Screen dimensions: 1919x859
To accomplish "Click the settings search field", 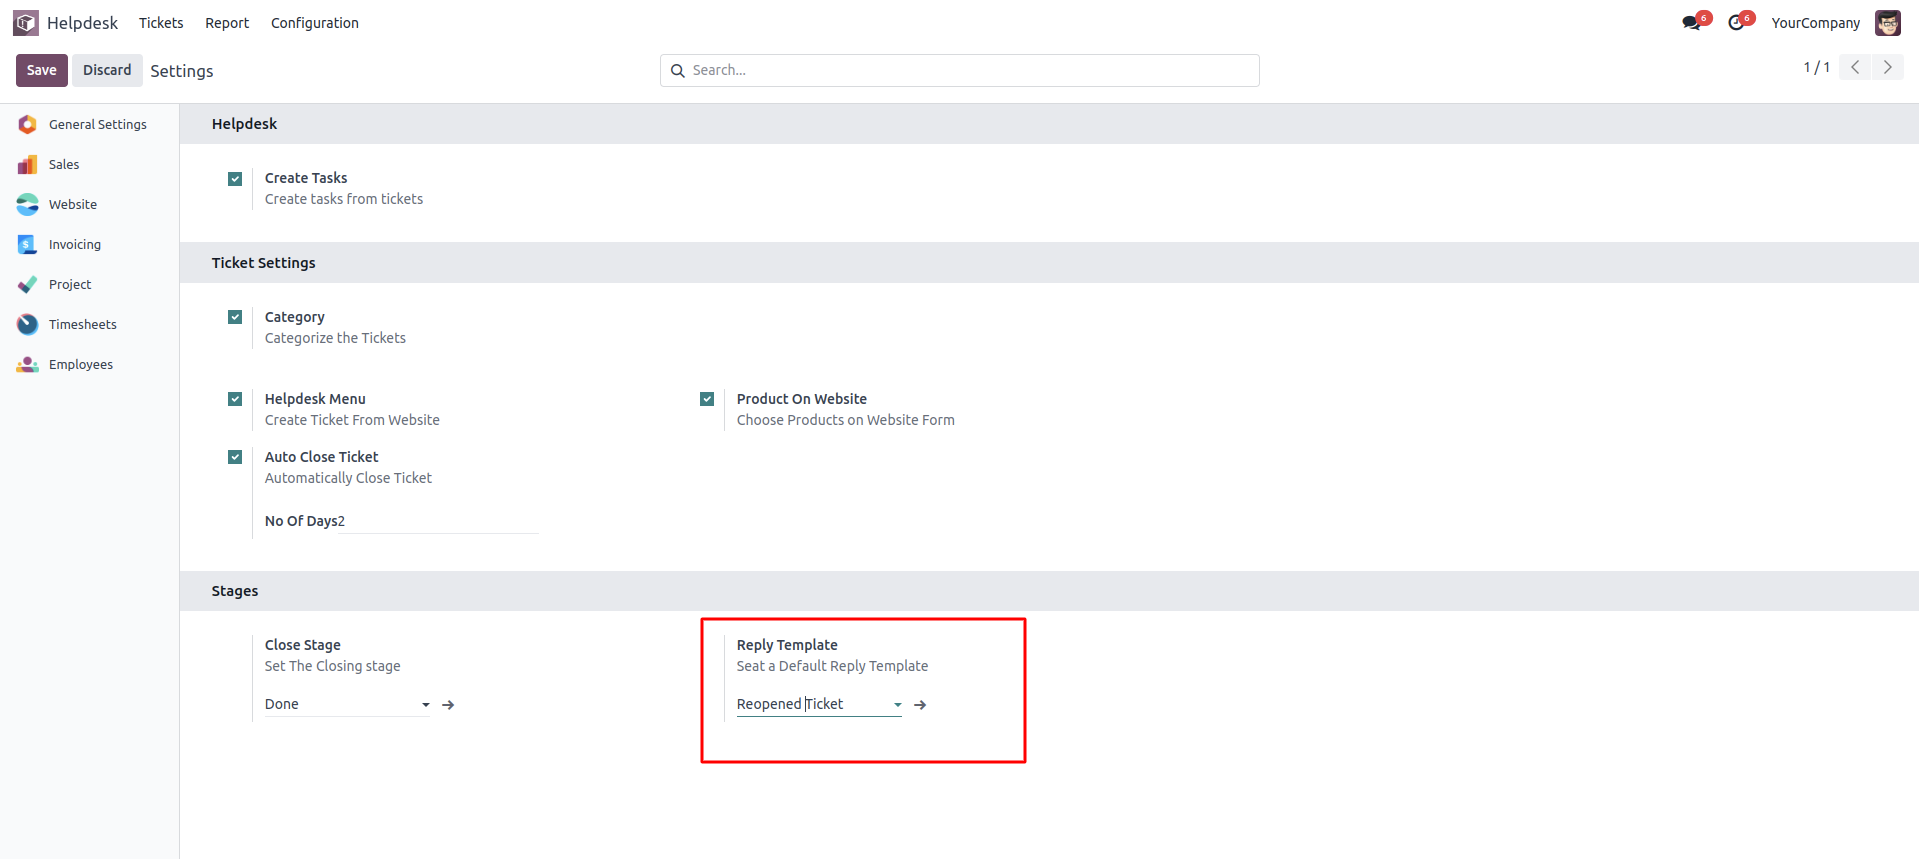I will coord(960,70).
